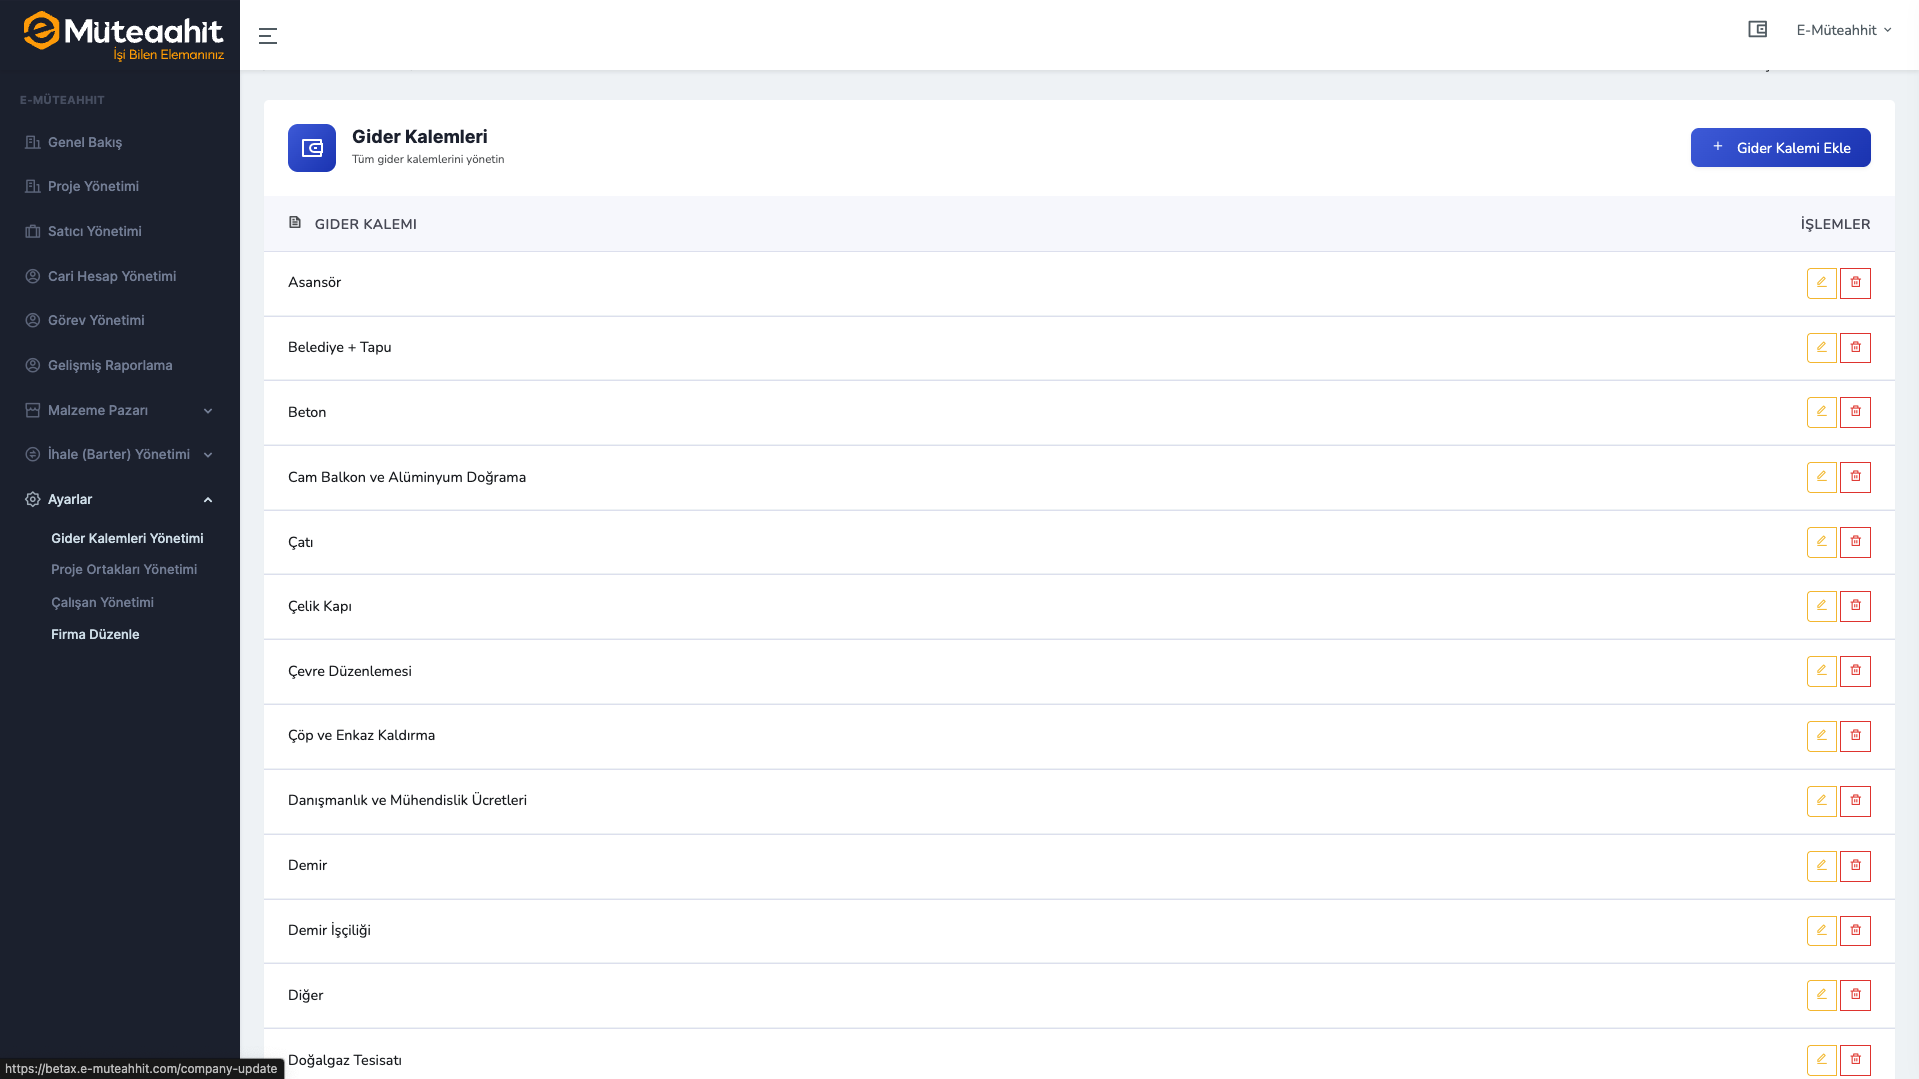Select Çalışan Yönetimi in settings submenu
Screen dimensions: 1919x1079
point(102,602)
